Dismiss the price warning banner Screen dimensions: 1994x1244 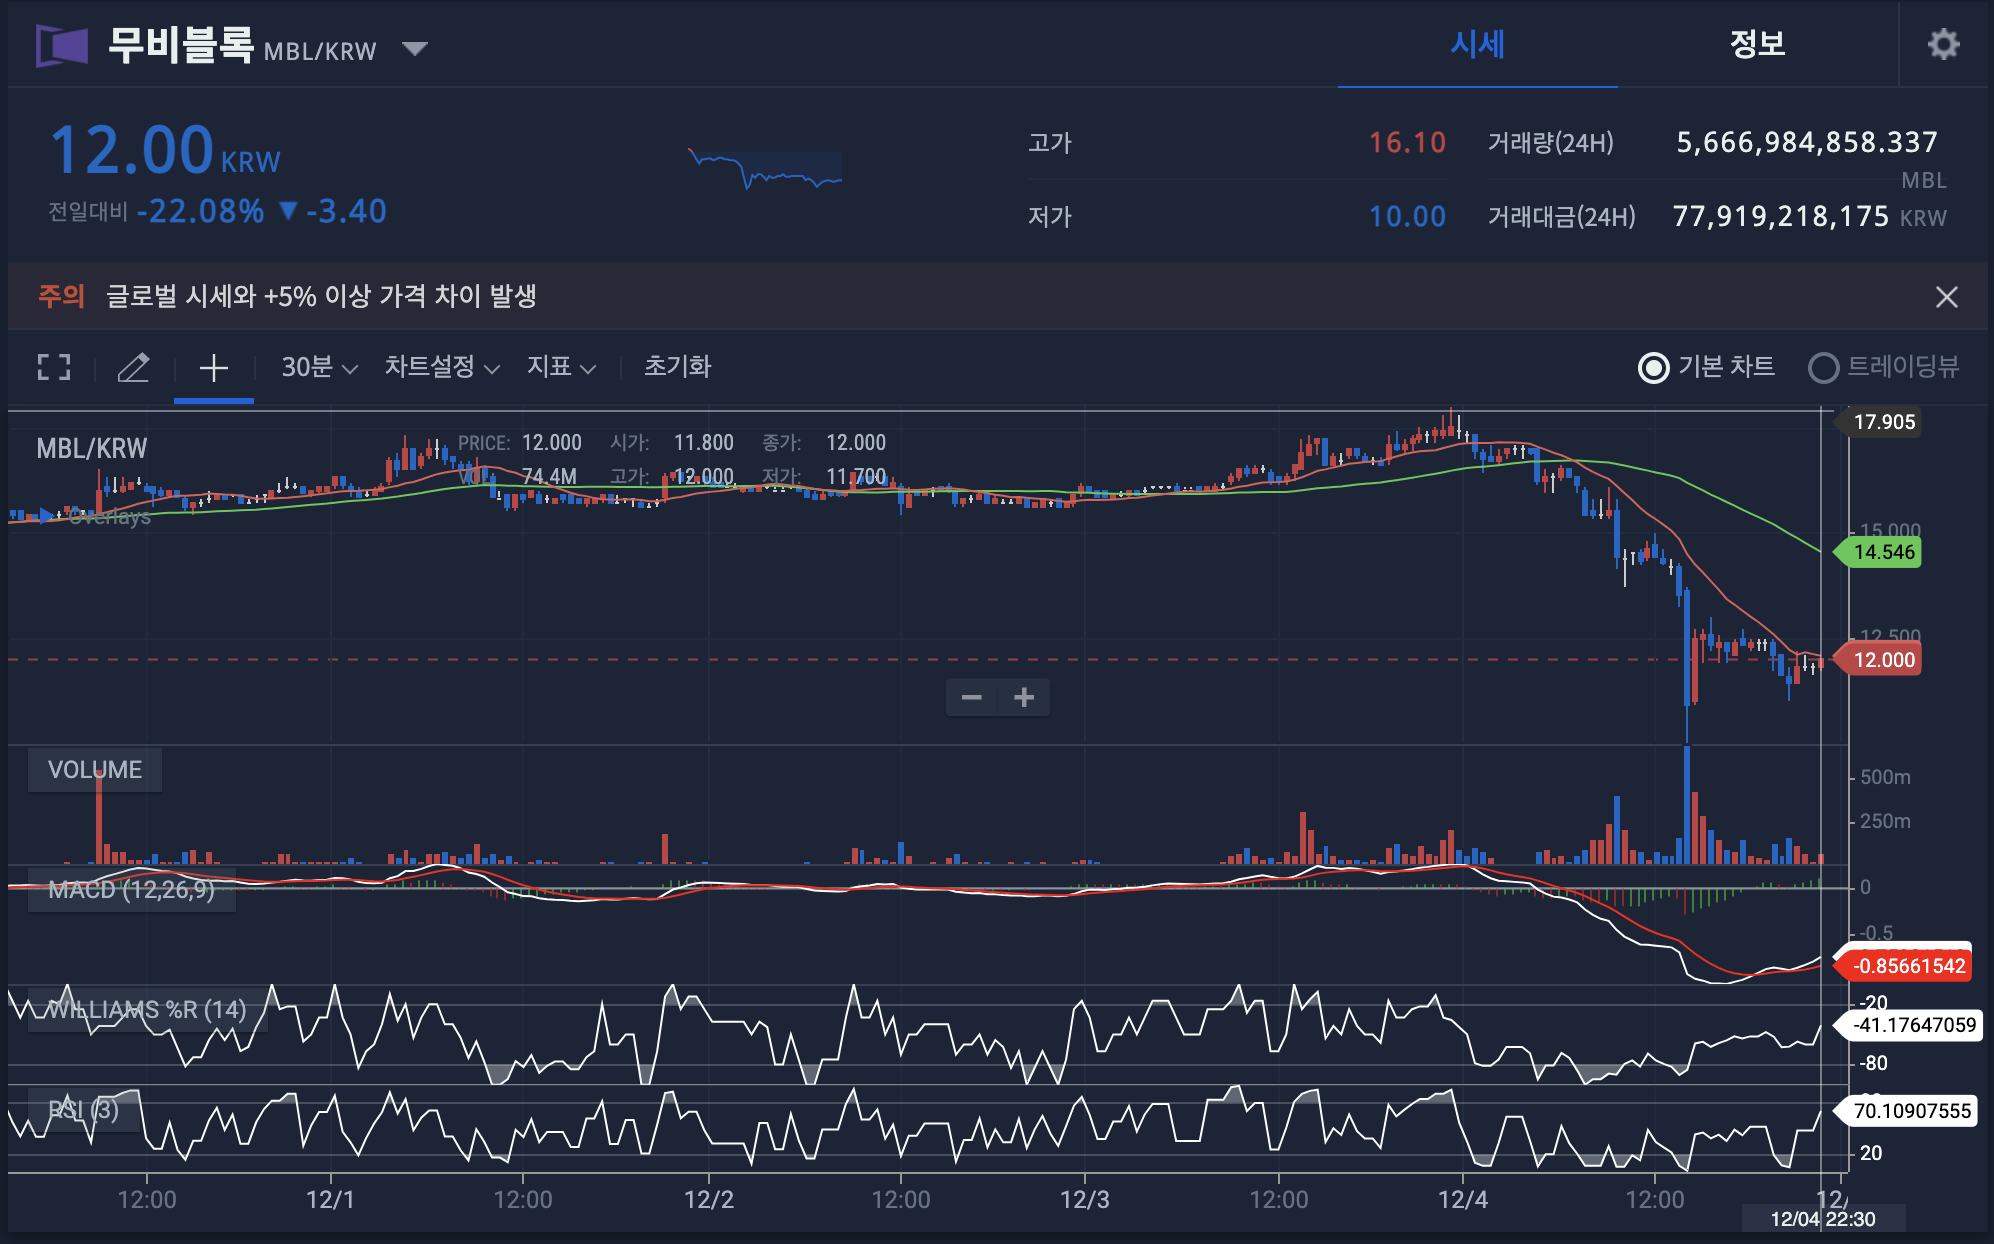pos(1945,297)
